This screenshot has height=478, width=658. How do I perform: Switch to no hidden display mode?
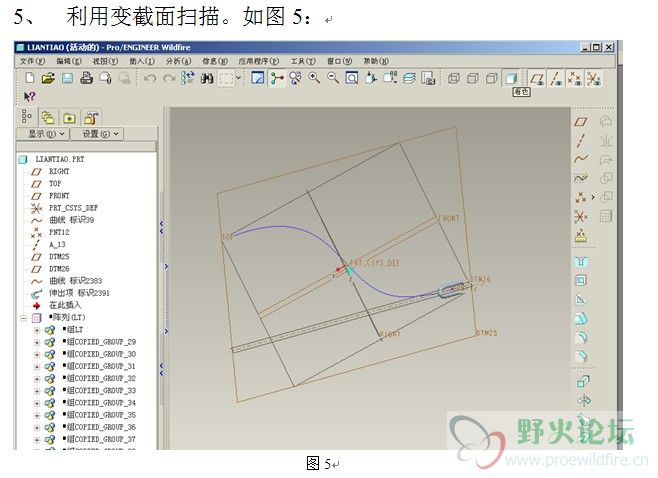[x=492, y=78]
